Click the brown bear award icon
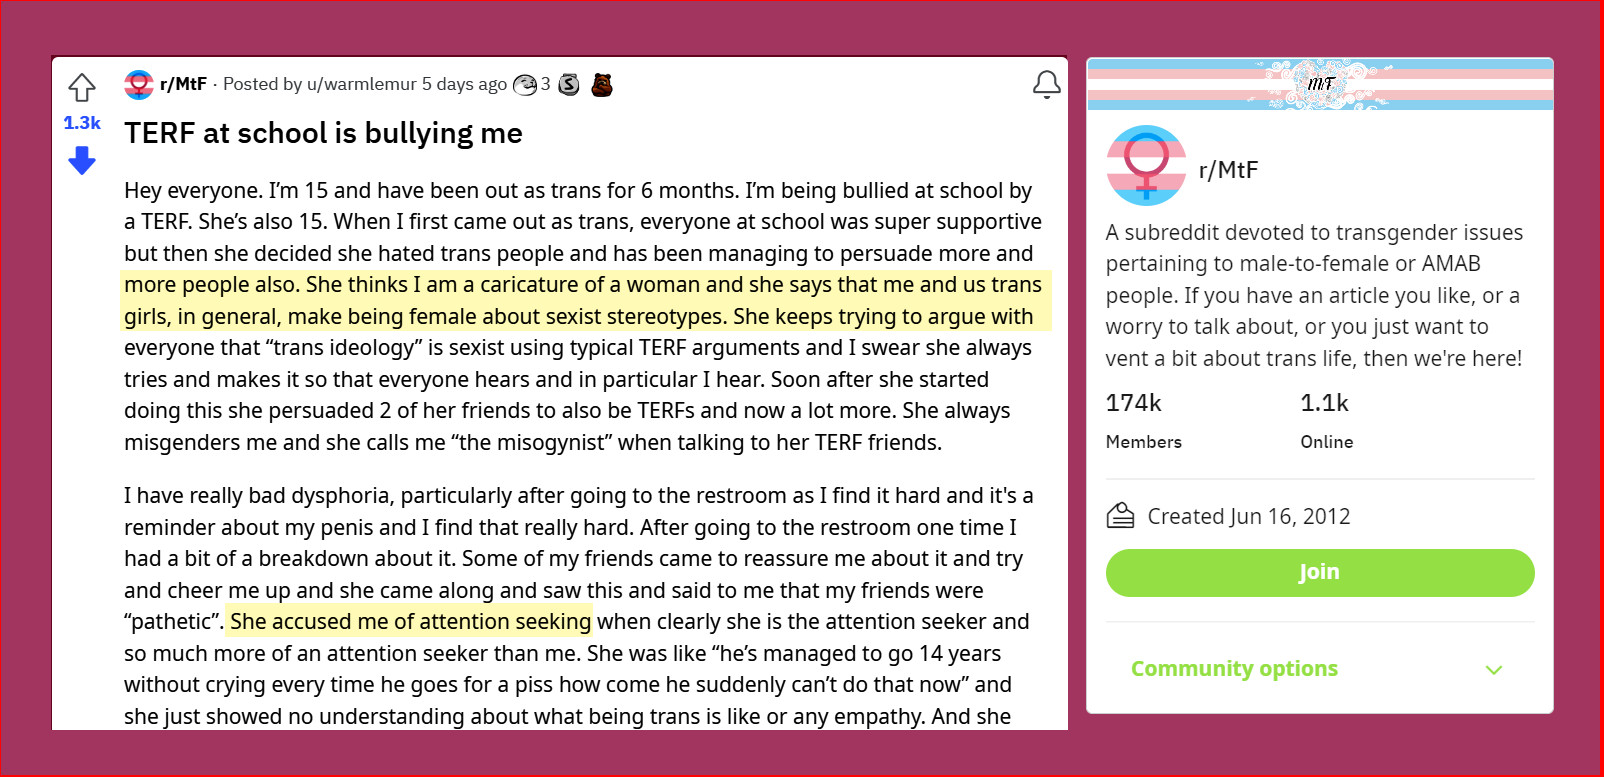This screenshot has height=777, width=1604. tap(601, 85)
